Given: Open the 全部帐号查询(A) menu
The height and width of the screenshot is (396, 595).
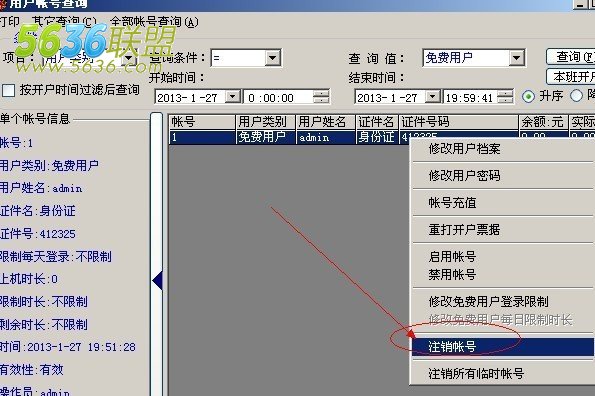Looking at the screenshot, I should 154,22.
